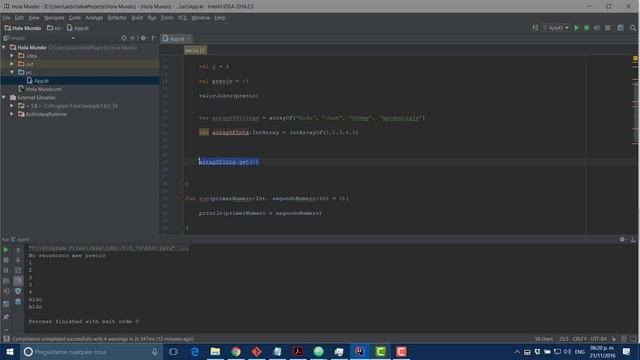The image size is (640, 360).
Task: Open Run panel settings gear
Action: 622,240
